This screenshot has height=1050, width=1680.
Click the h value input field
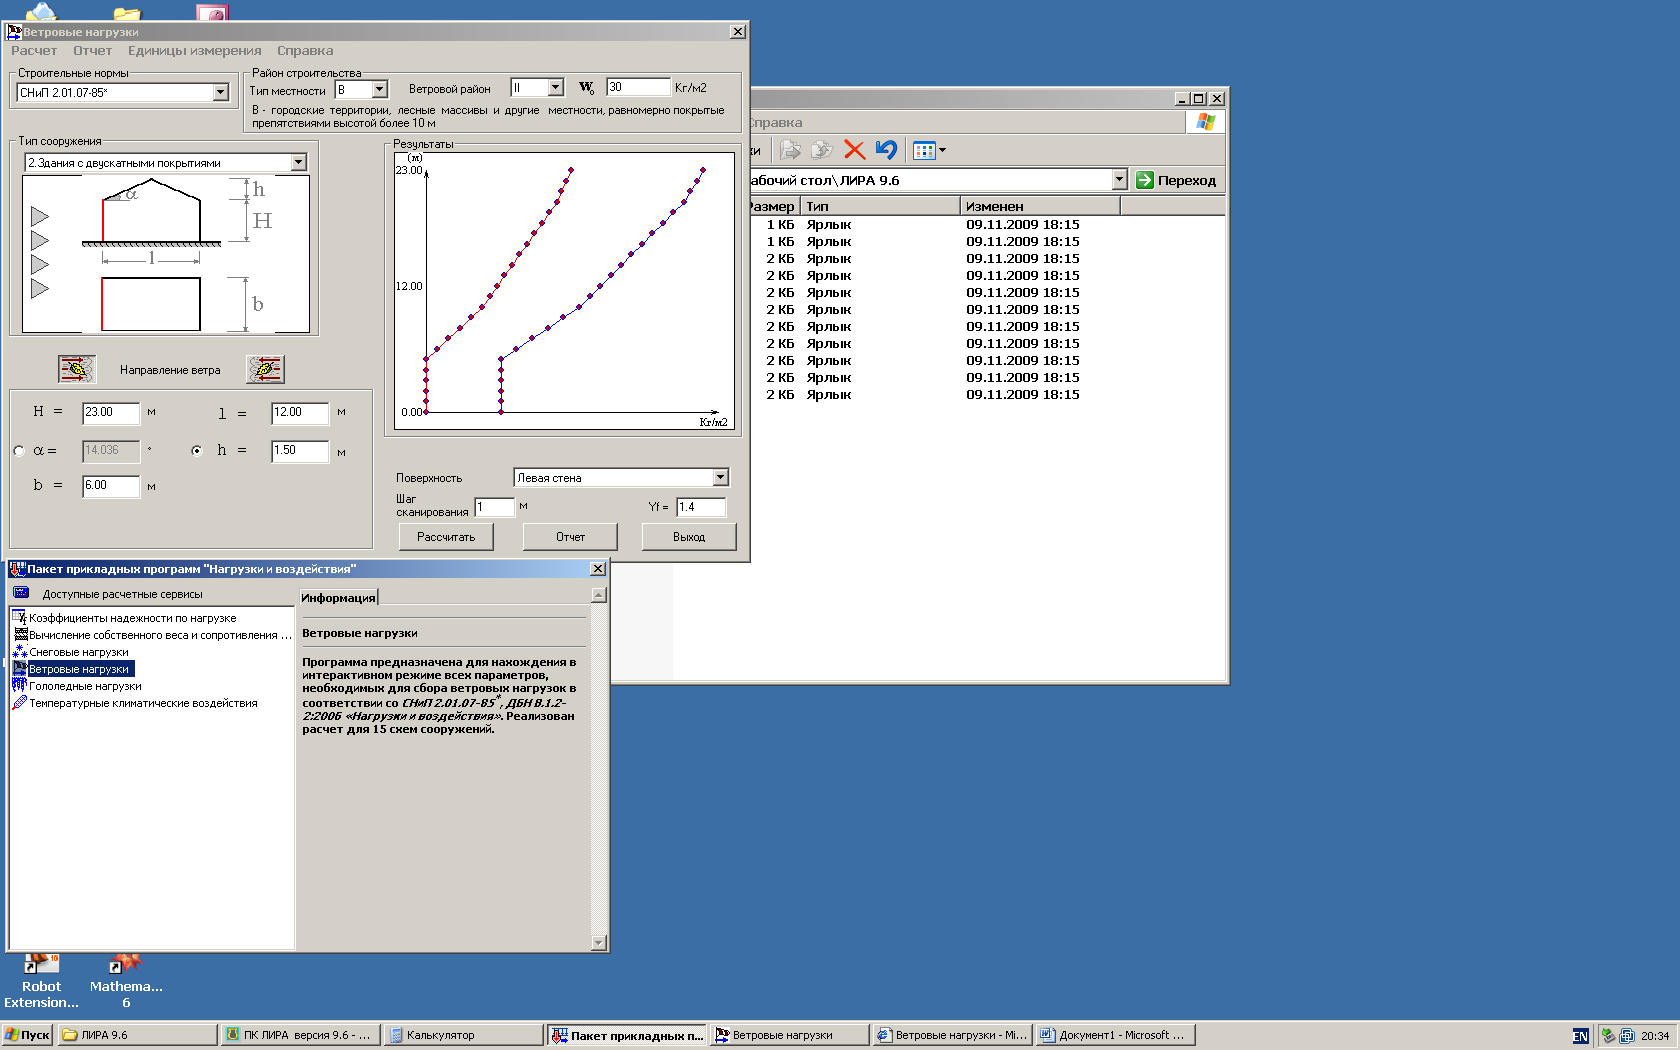[x=300, y=451]
